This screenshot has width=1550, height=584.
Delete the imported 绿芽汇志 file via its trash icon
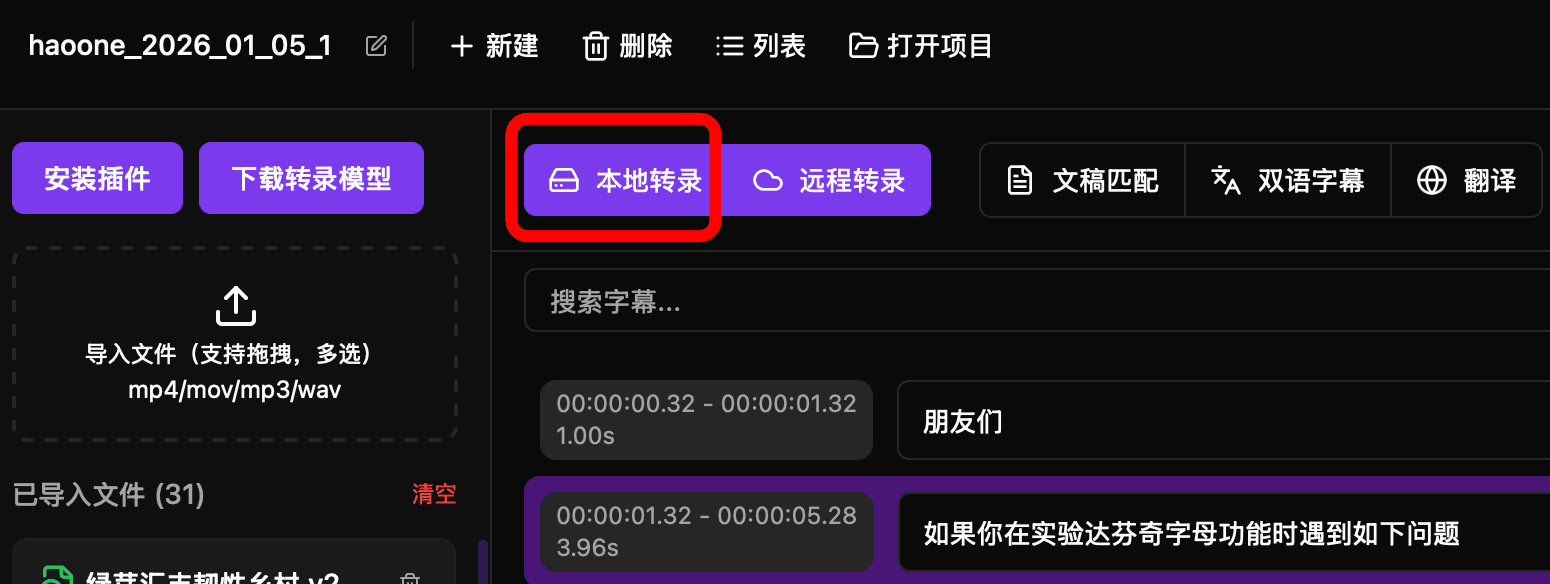click(x=409, y=580)
